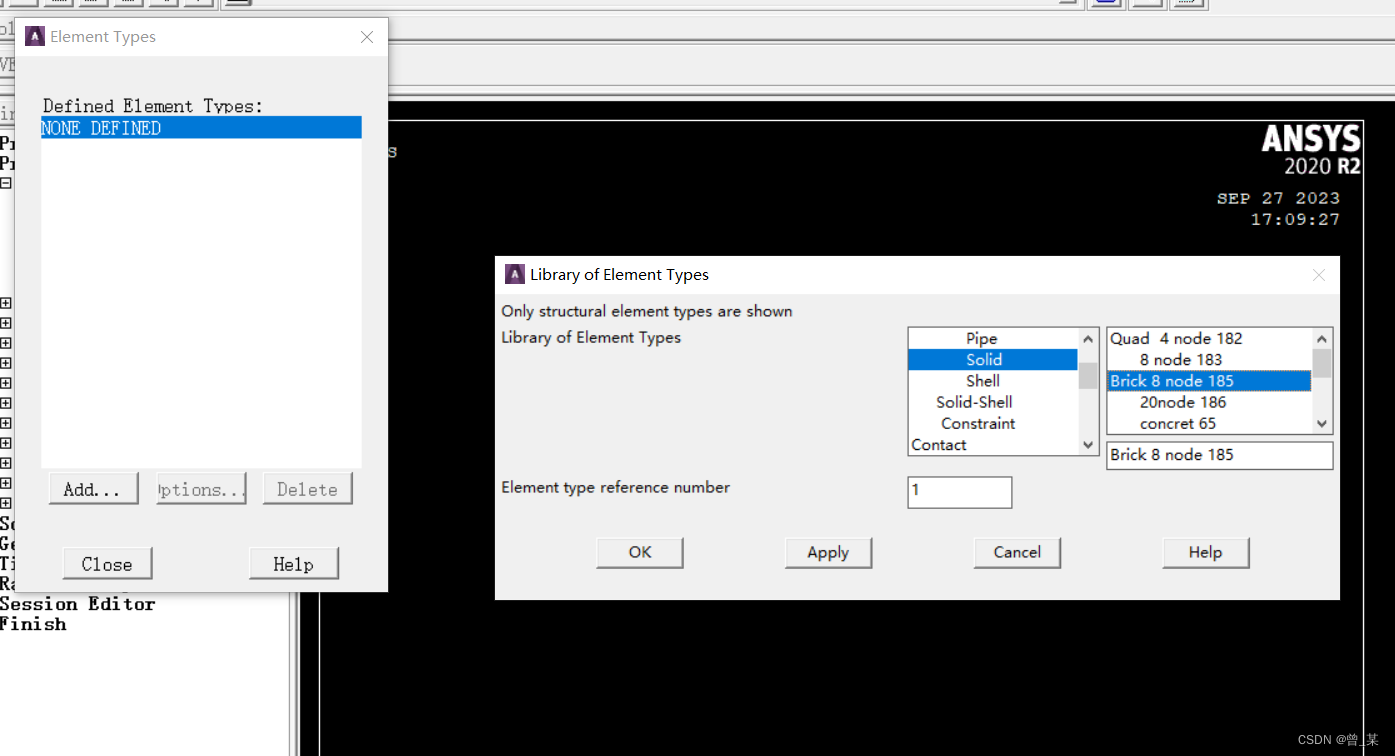Choose the concret 65 element
The height and width of the screenshot is (756, 1395).
click(x=1177, y=423)
